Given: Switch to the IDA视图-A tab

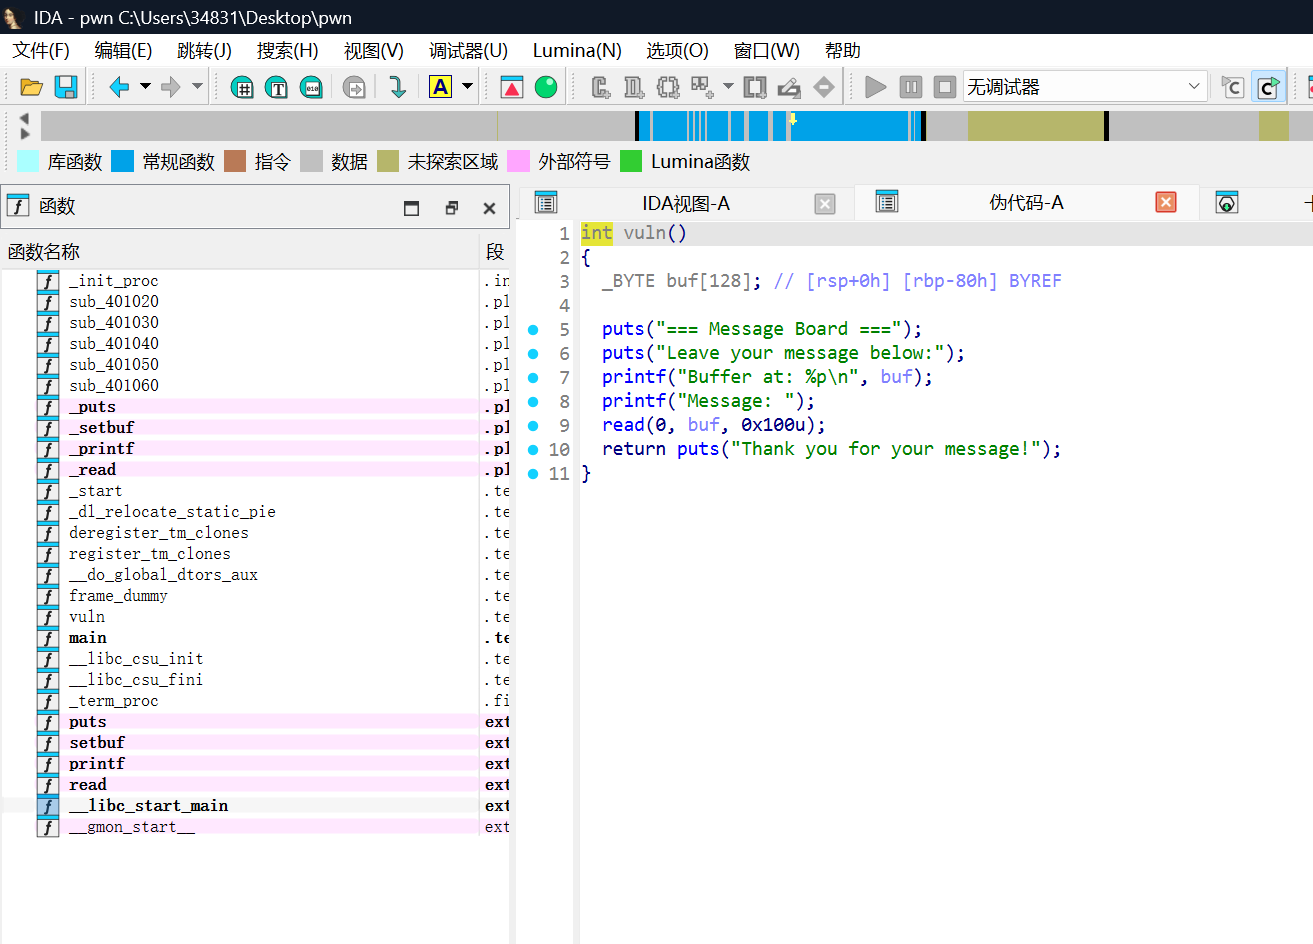Looking at the screenshot, I should click(686, 203).
